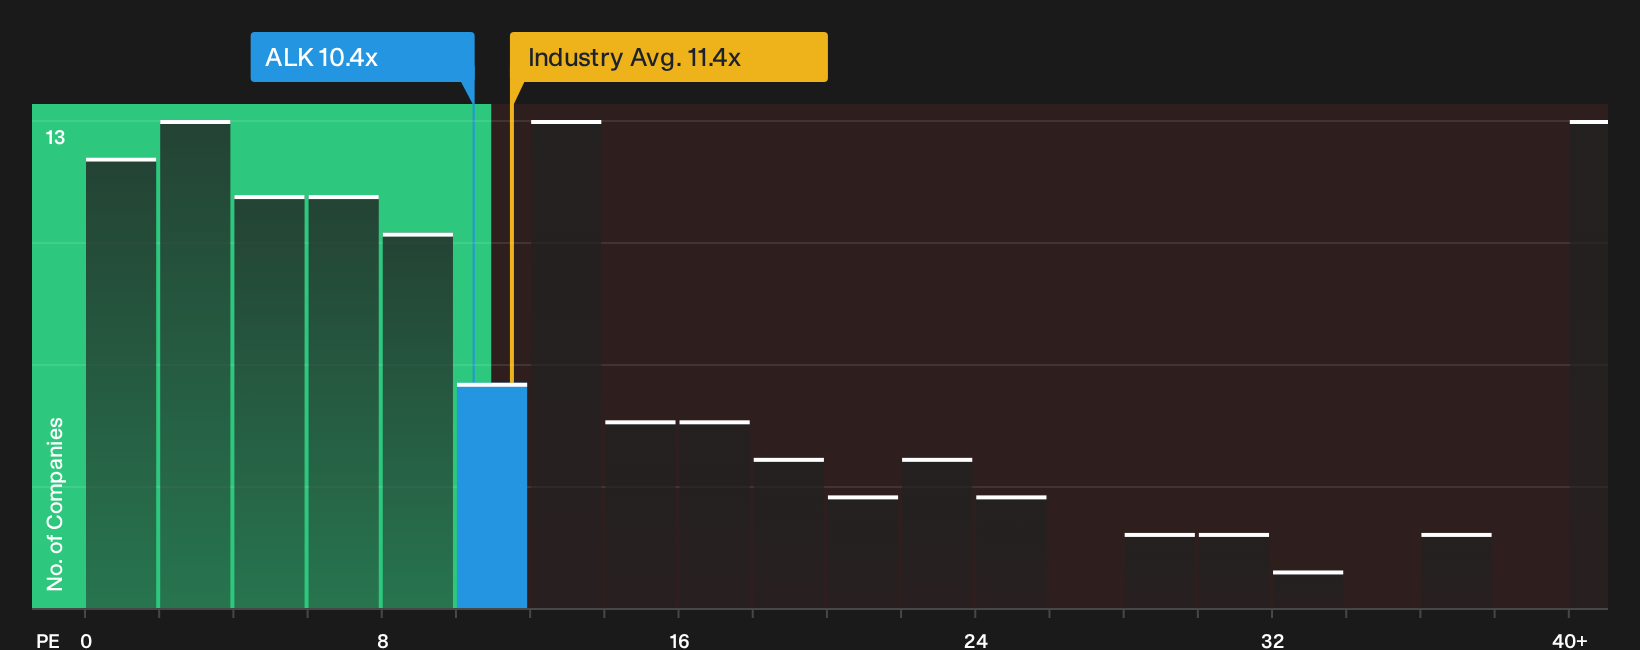This screenshot has height=650, width=1640.
Task: Click x-axis tick label 32
Action: click(x=1272, y=641)
